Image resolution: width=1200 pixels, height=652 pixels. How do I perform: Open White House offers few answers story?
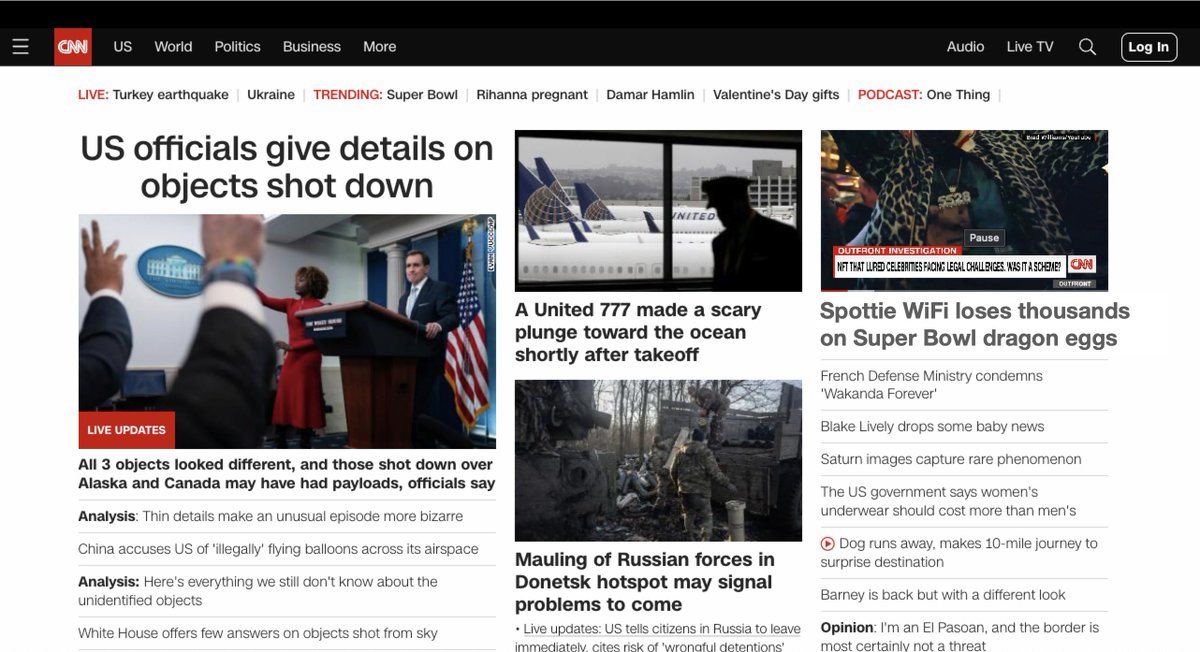coord(258,633)
